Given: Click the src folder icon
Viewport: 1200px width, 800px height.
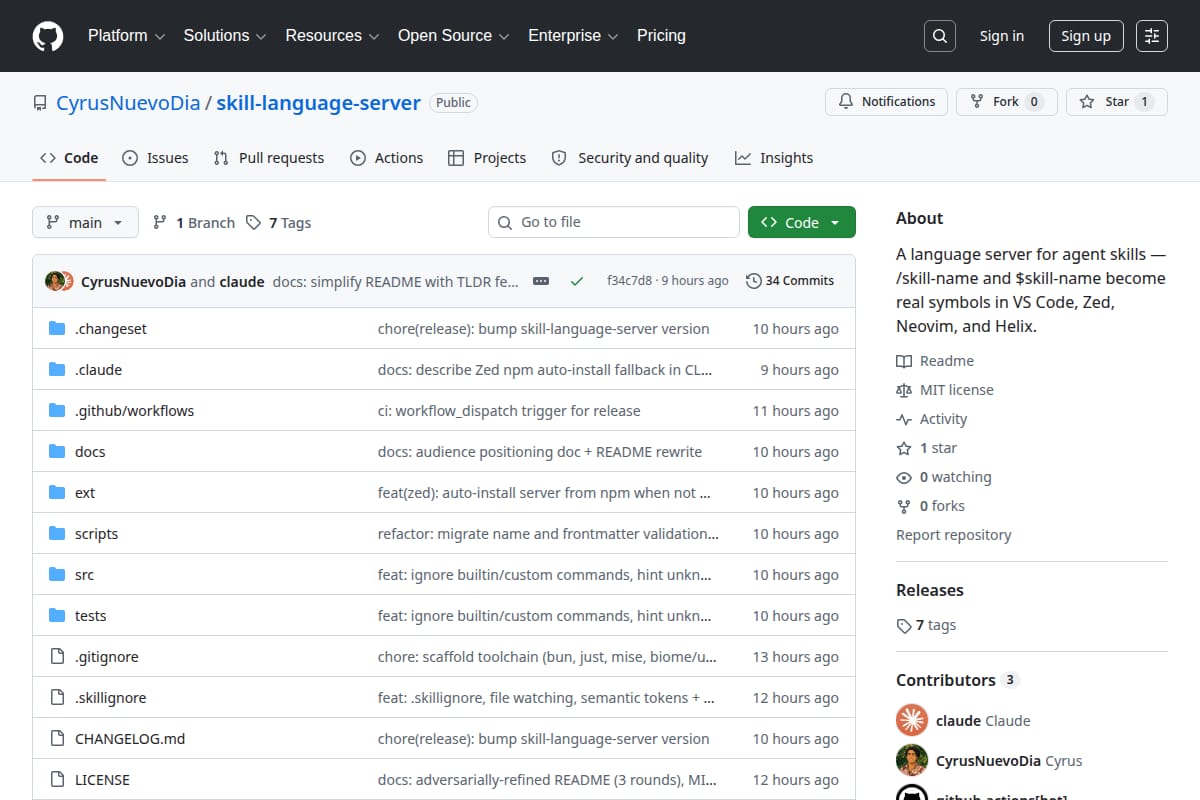Looking at the screenshot, I should (57, 575).
